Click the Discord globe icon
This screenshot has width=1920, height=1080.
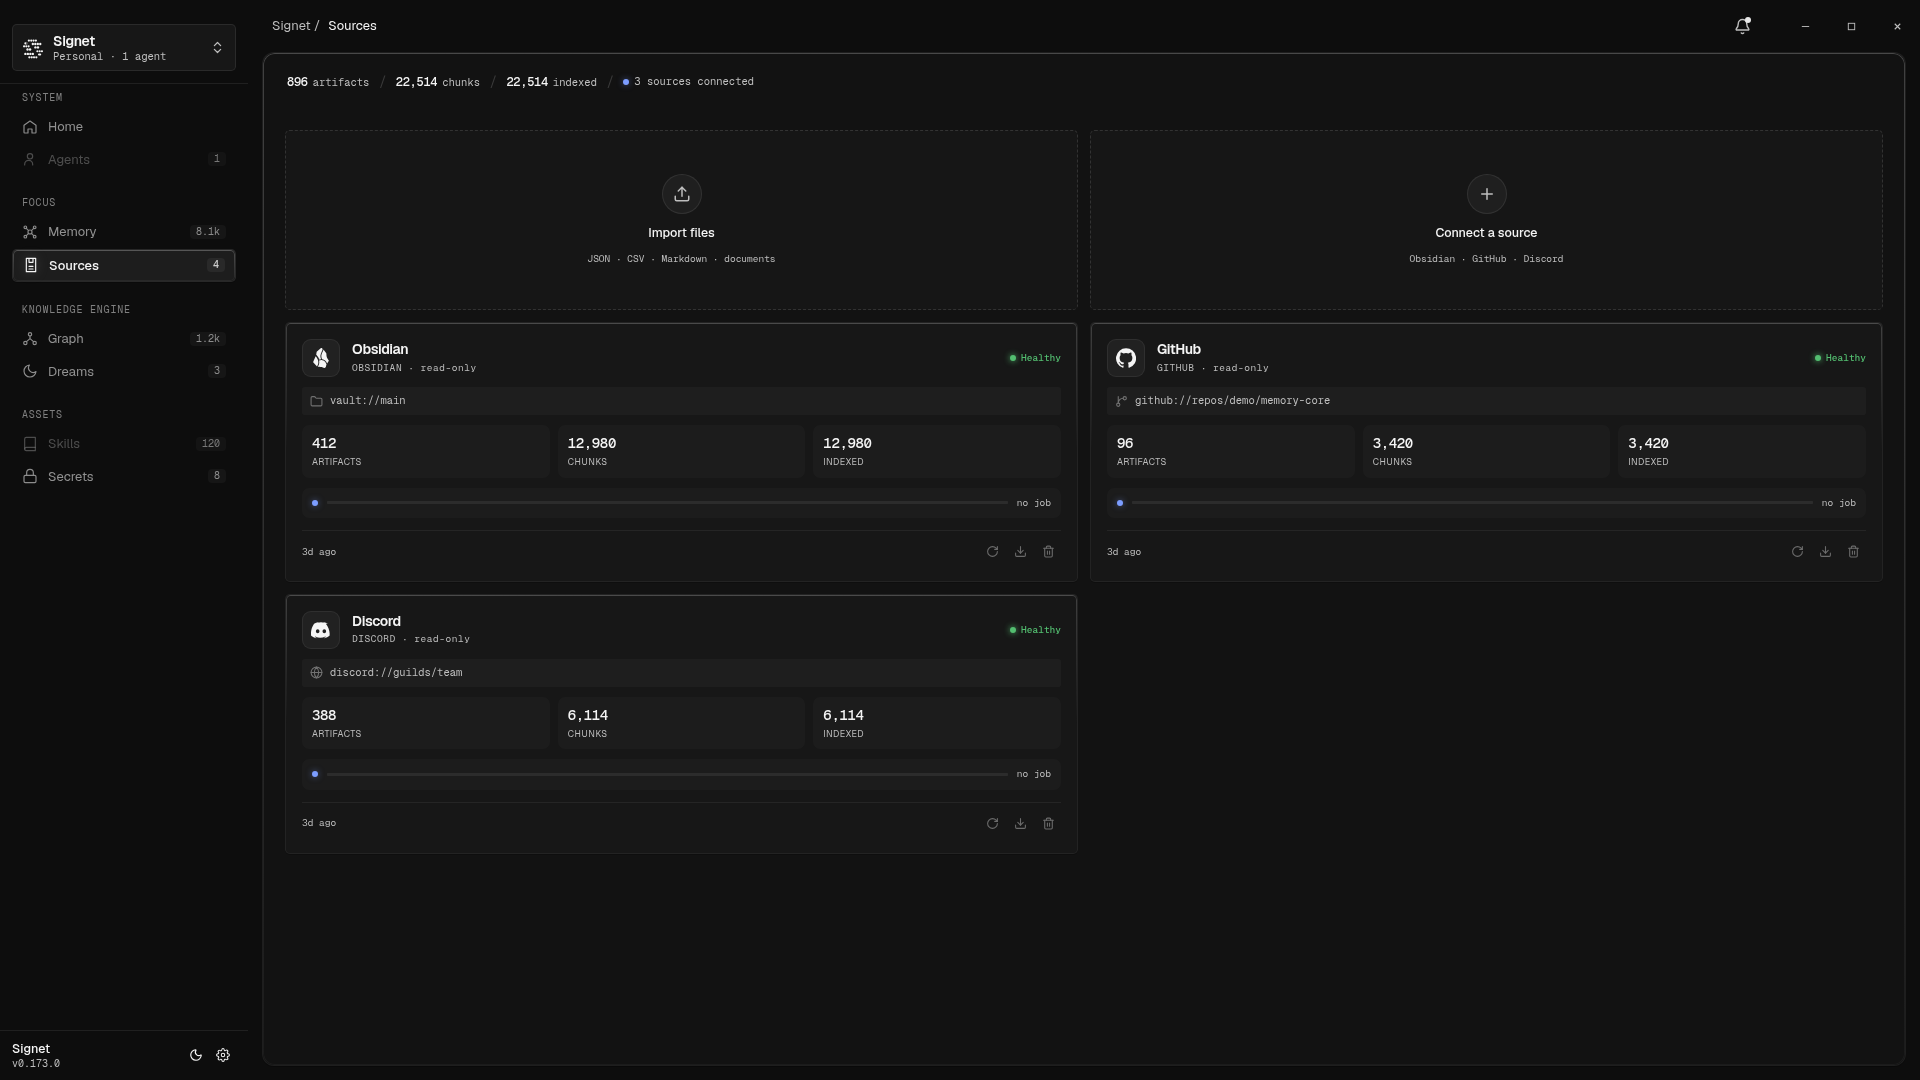pyautogui.click(x=316, y=673)
